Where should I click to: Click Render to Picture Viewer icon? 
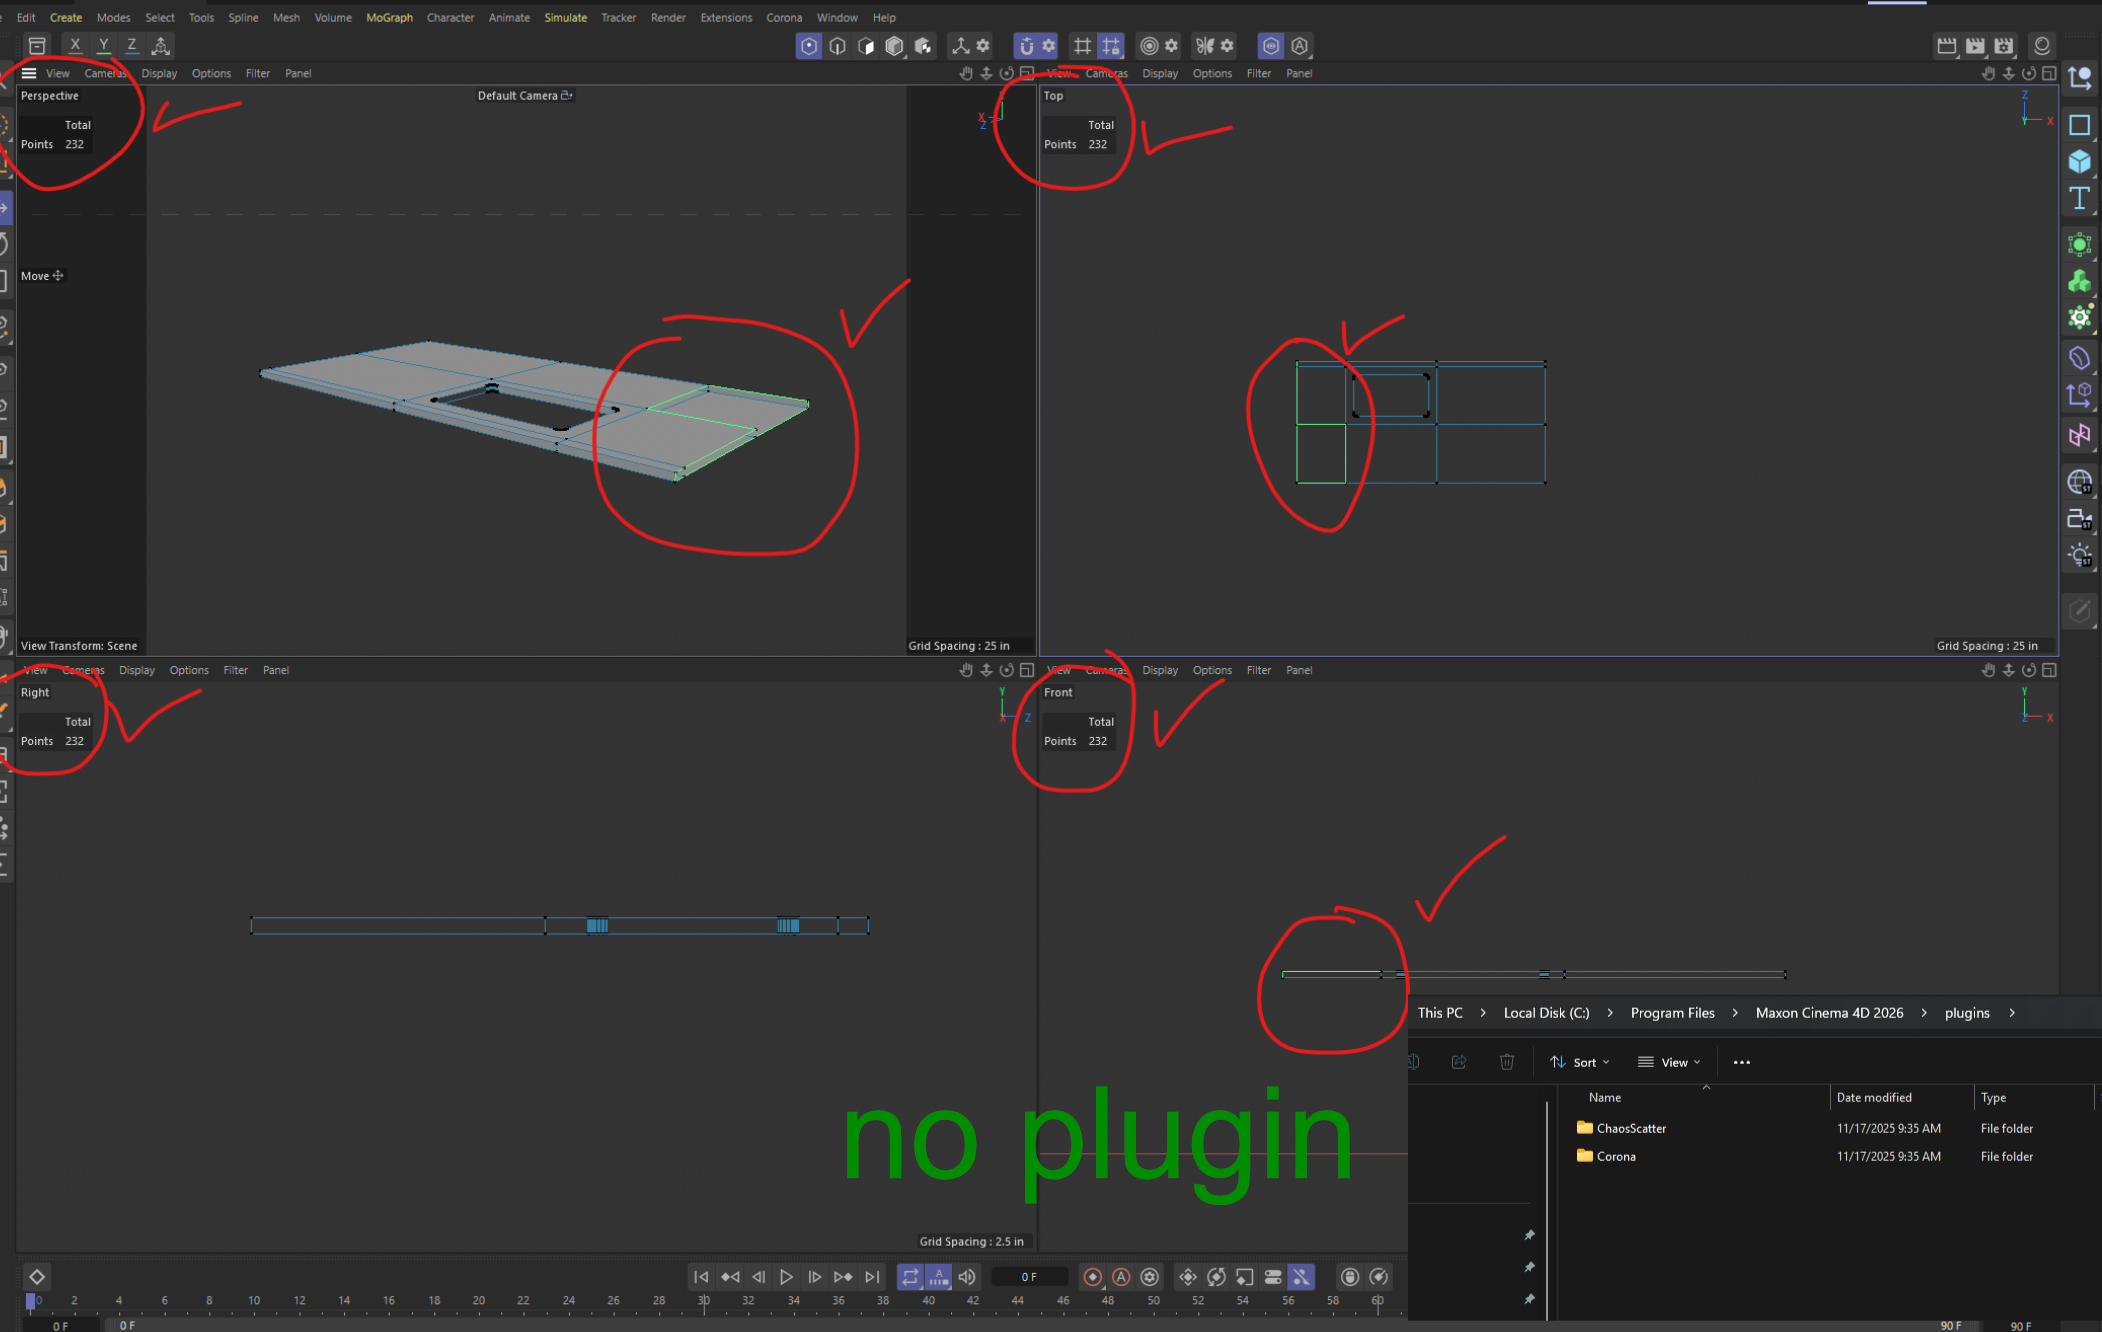click(1975, 46)
